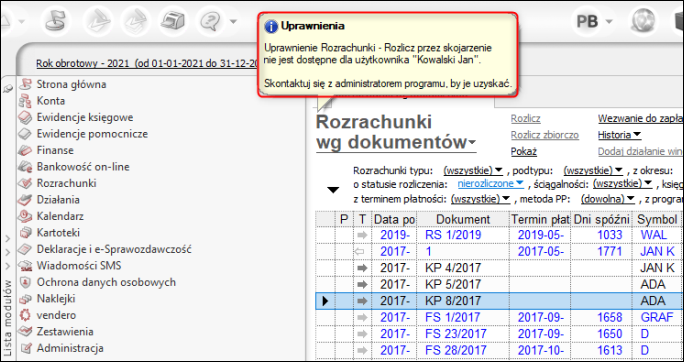Screen dimensions: 684x362
Task: Click the printer toolbar icon
Action: 173,20
